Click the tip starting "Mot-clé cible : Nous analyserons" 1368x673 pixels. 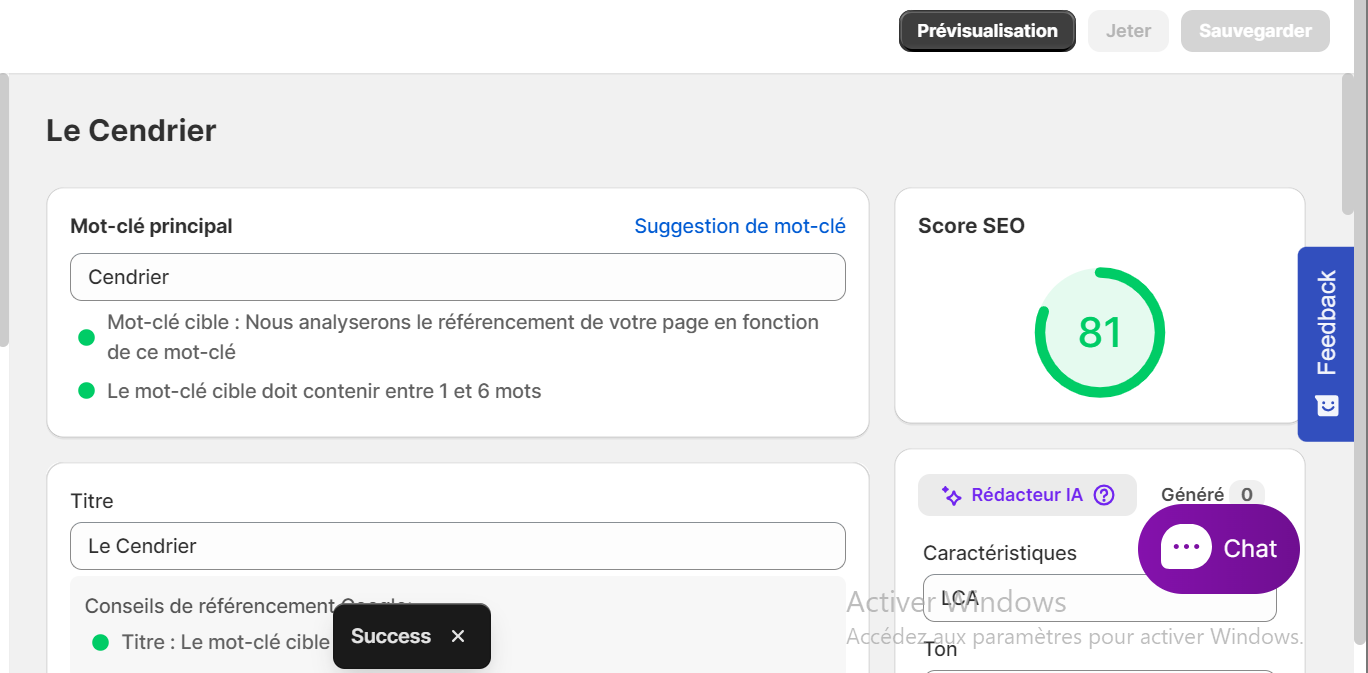click(x=463, y=337)
